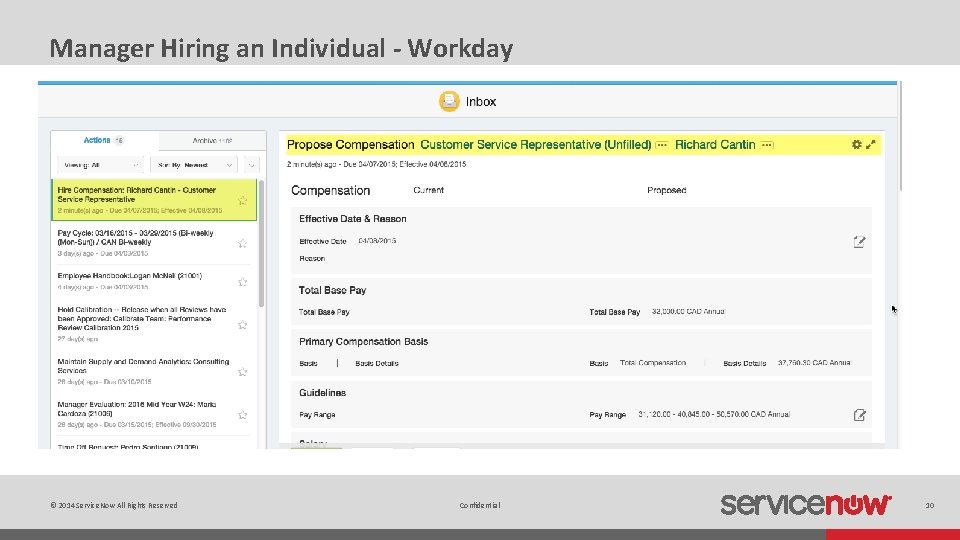Star the Hire Compensation Richard Cantin item
The width and height of the screenshot is (960, 540).
tap(242, 200)
